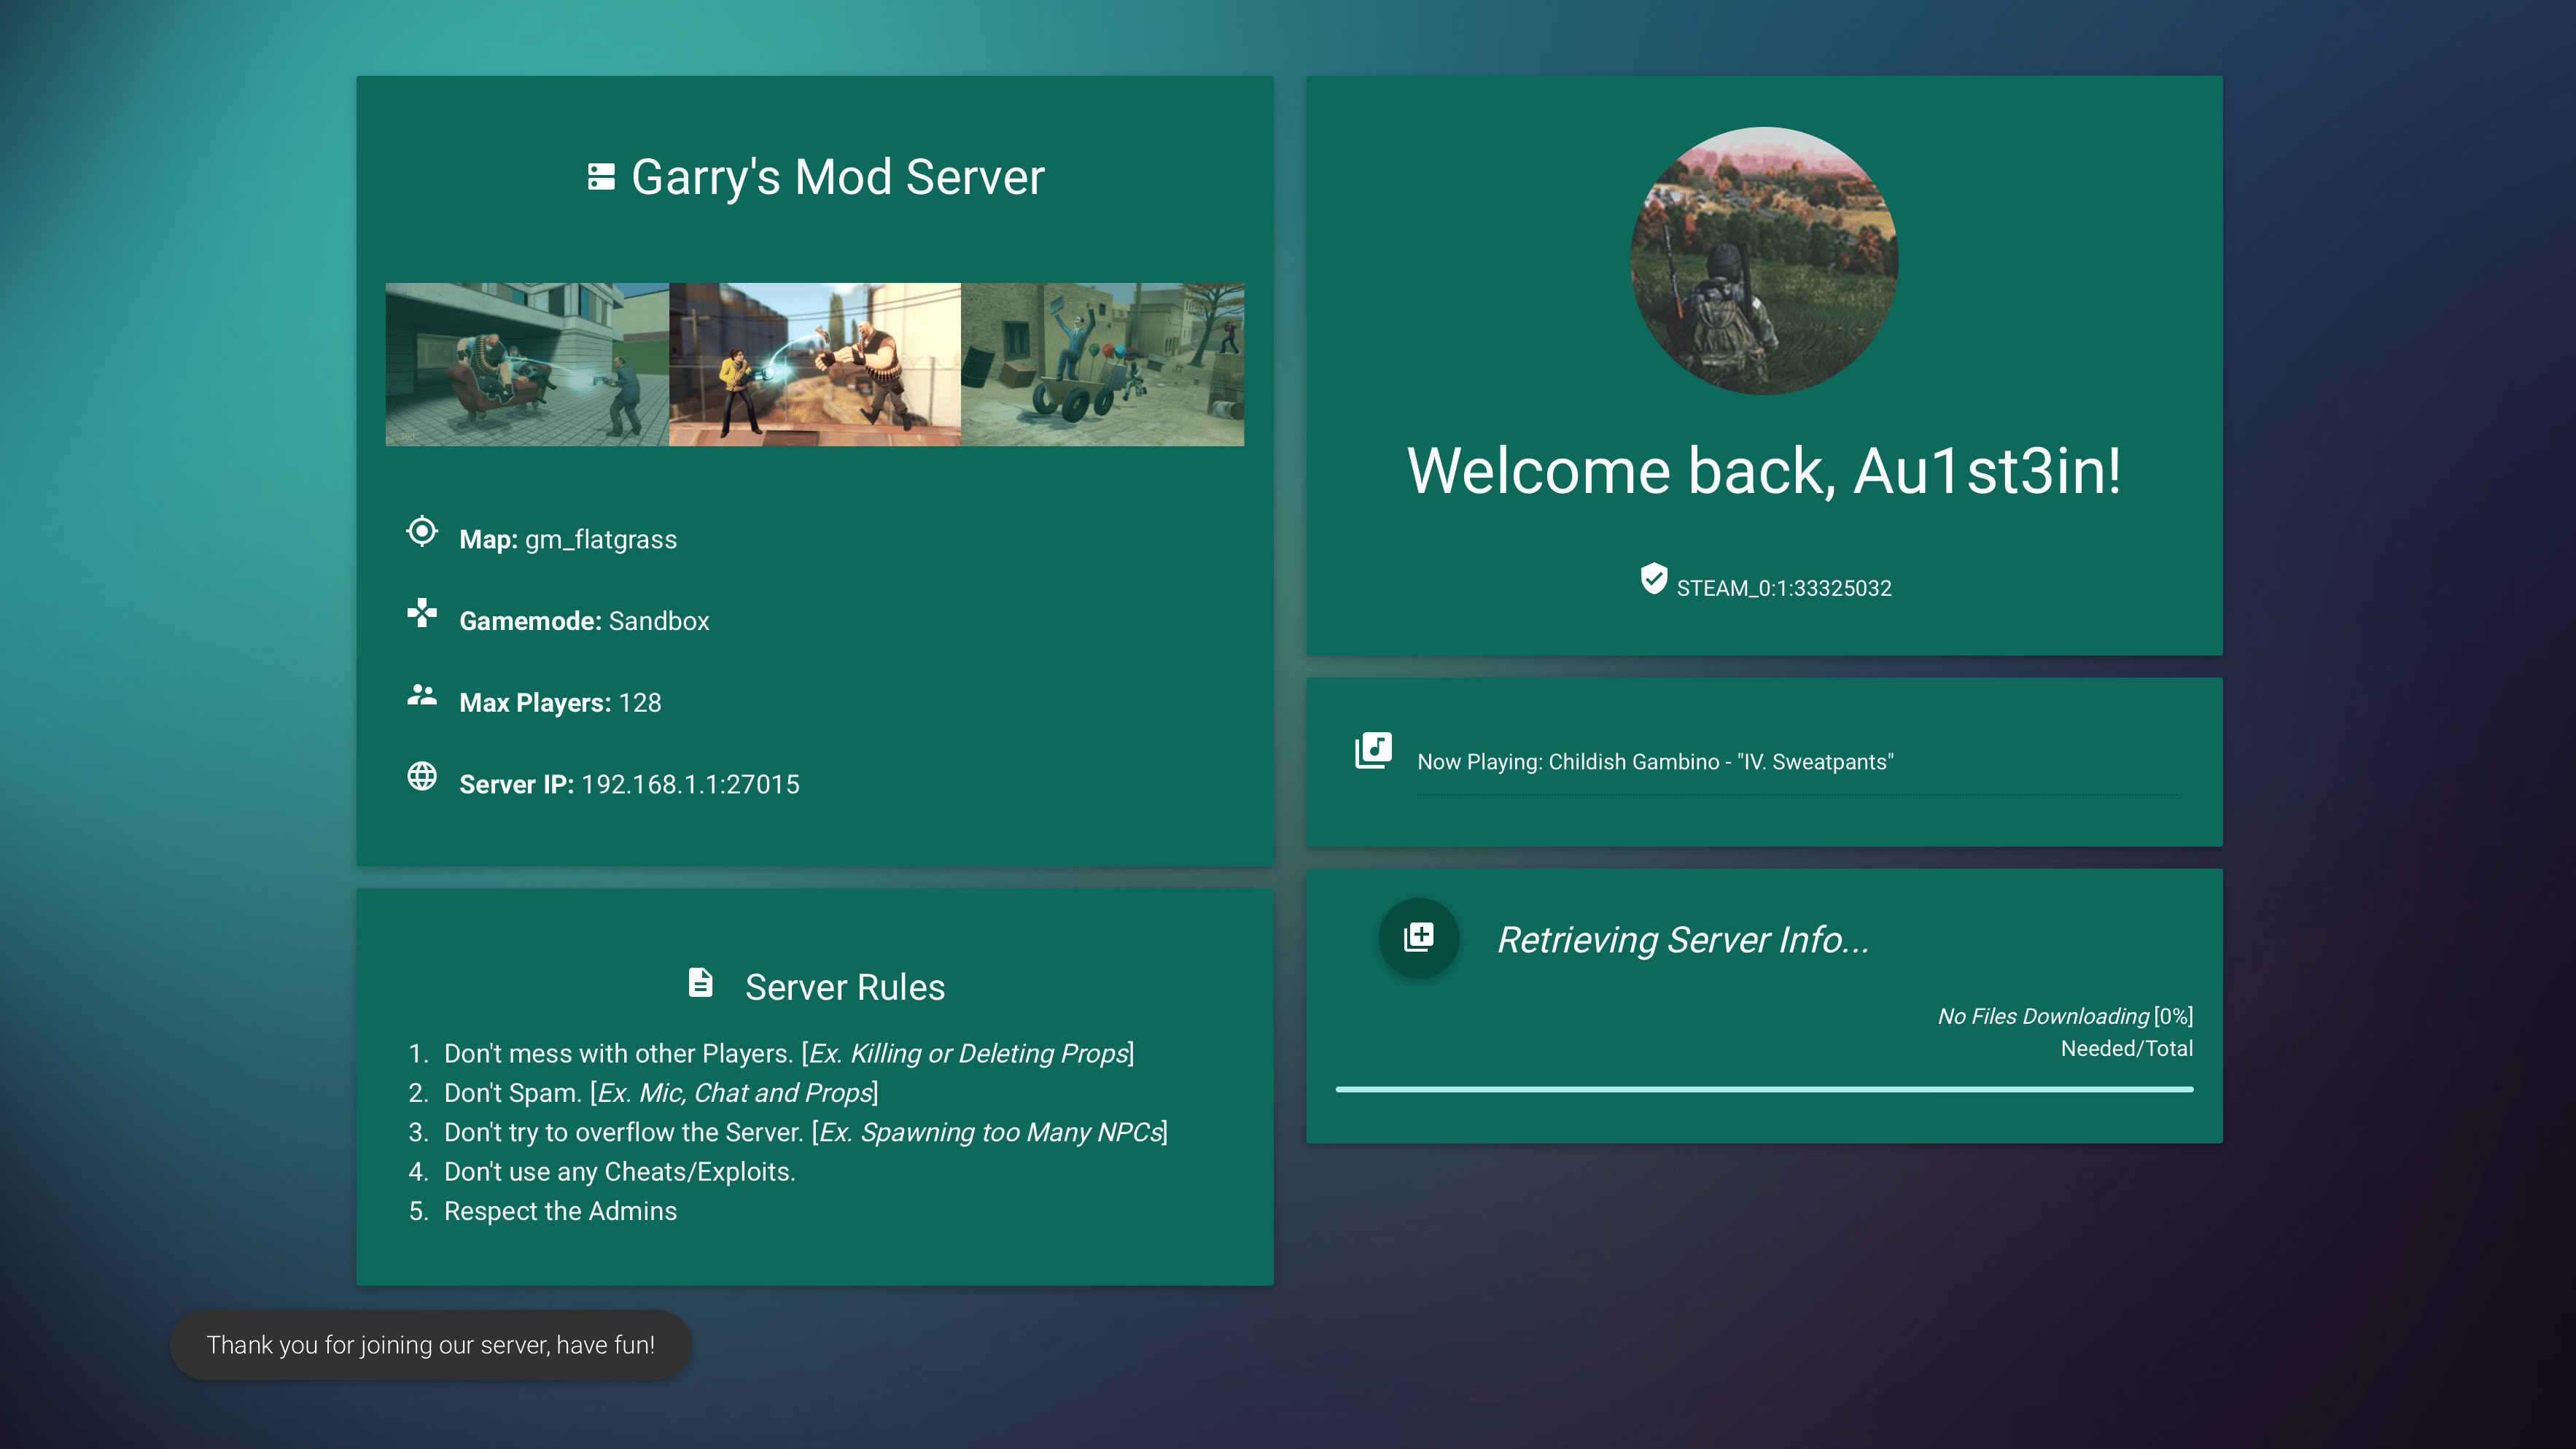Click the middle Heavy character screenshot
2576x1449 pixels.
[814, 365]
